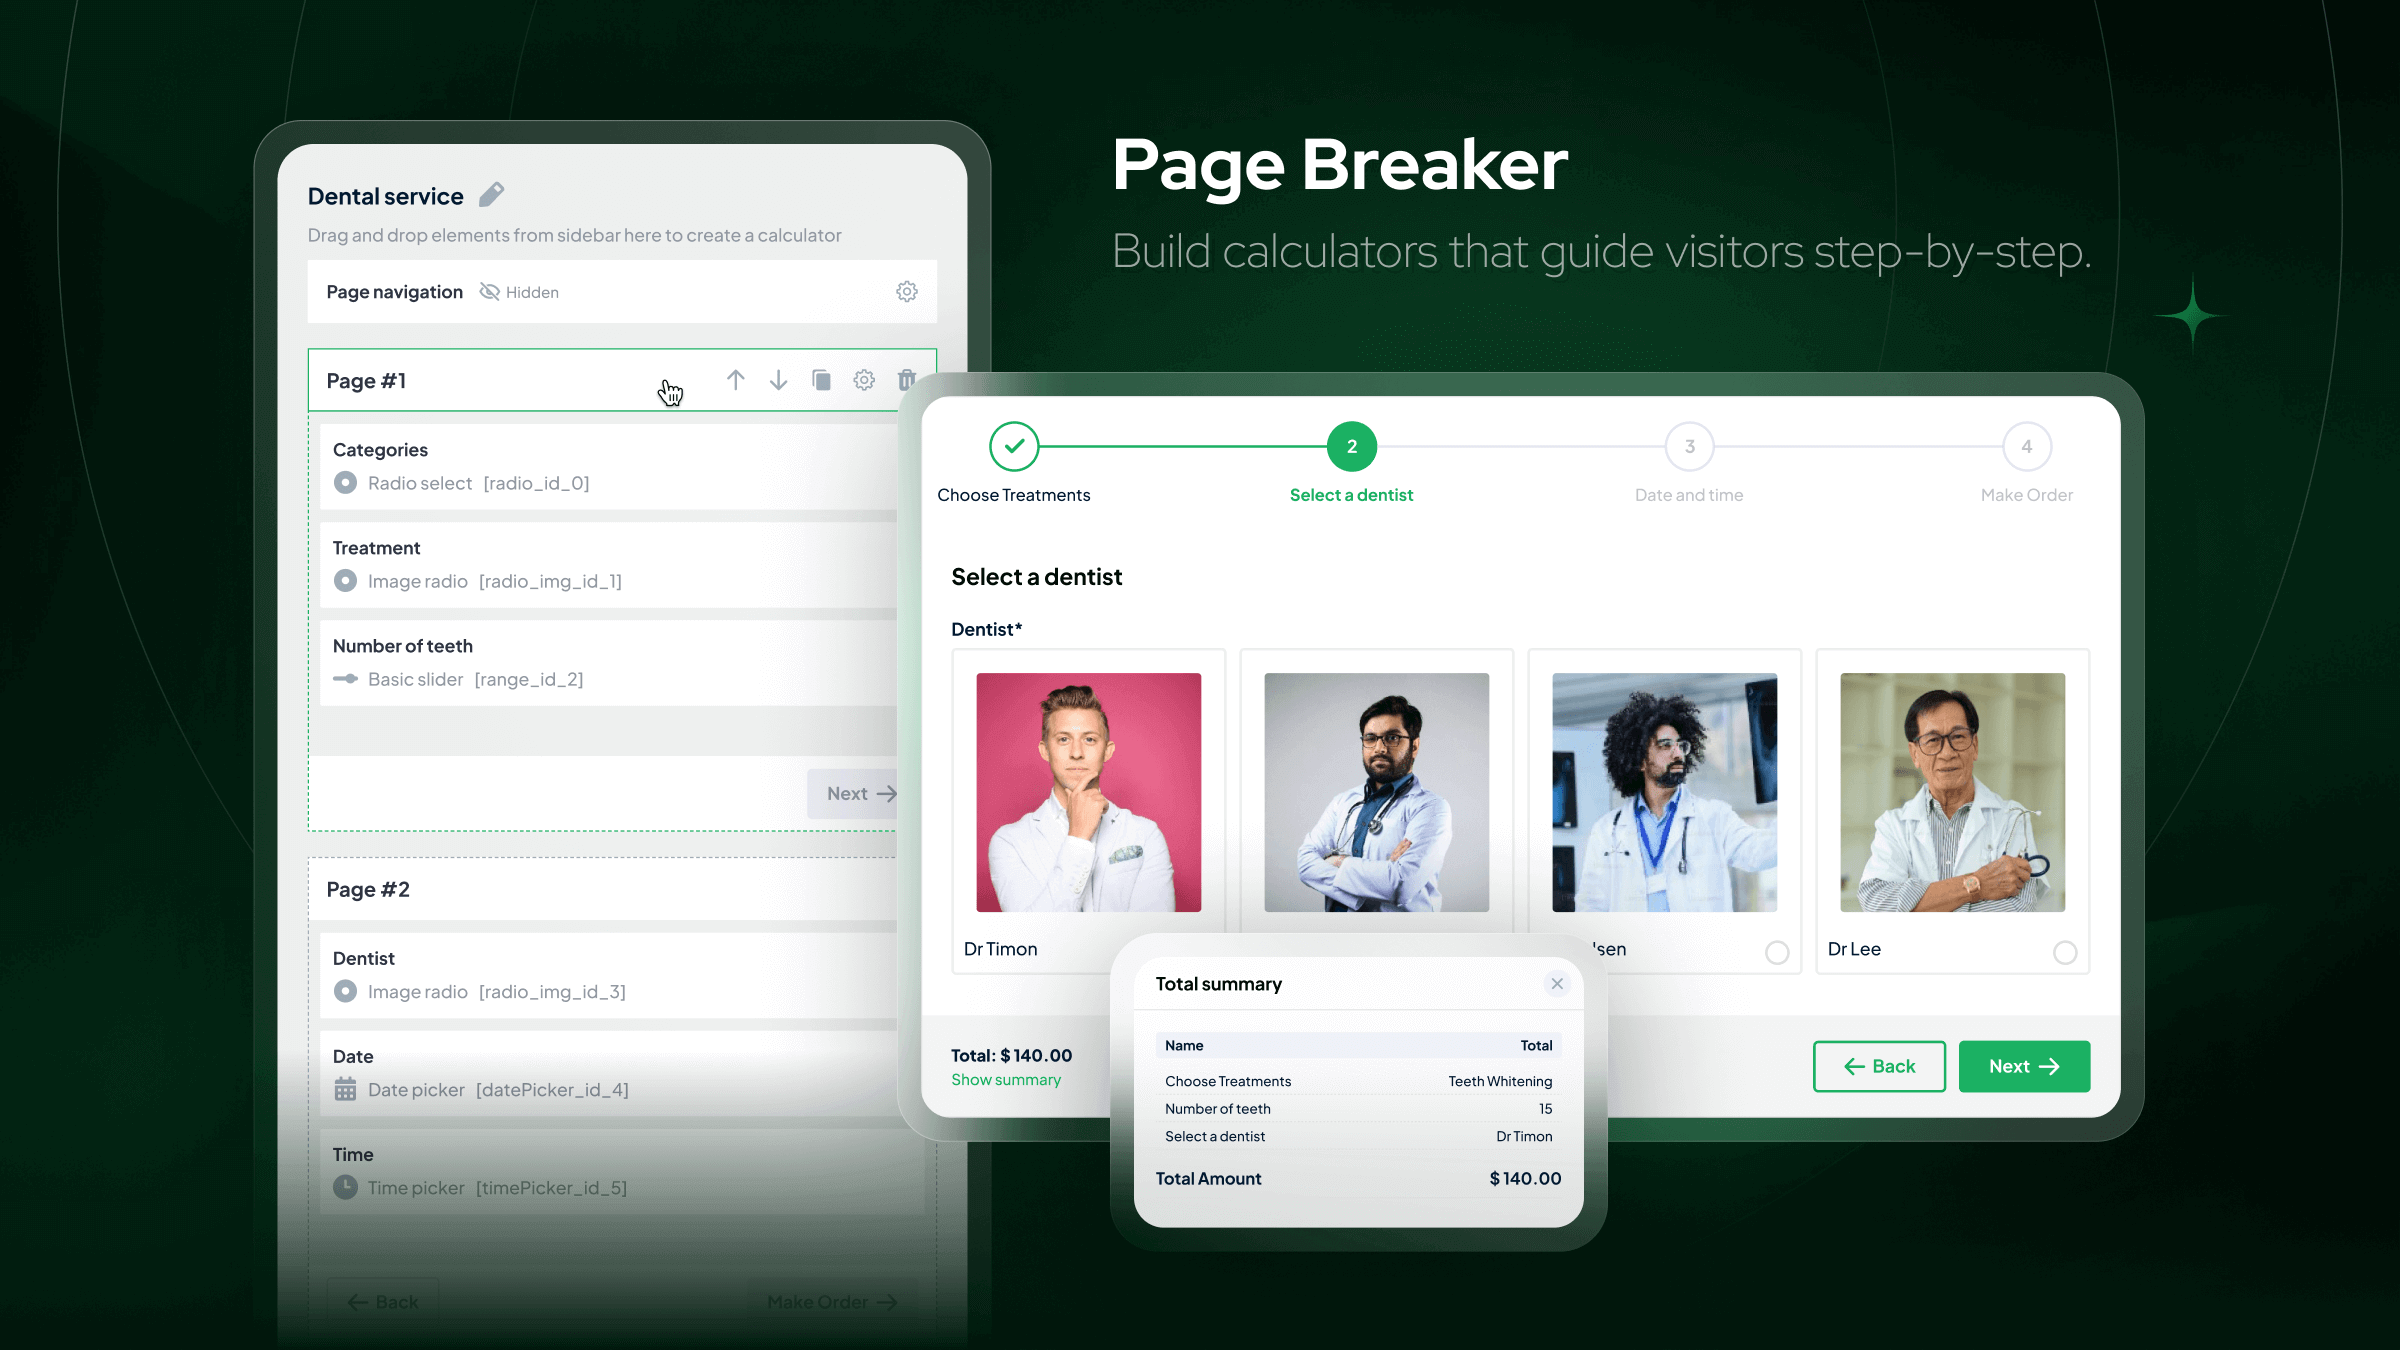Click the delete trash icon on Page #1
The image size is (2400, 1350).
point(905,381)
